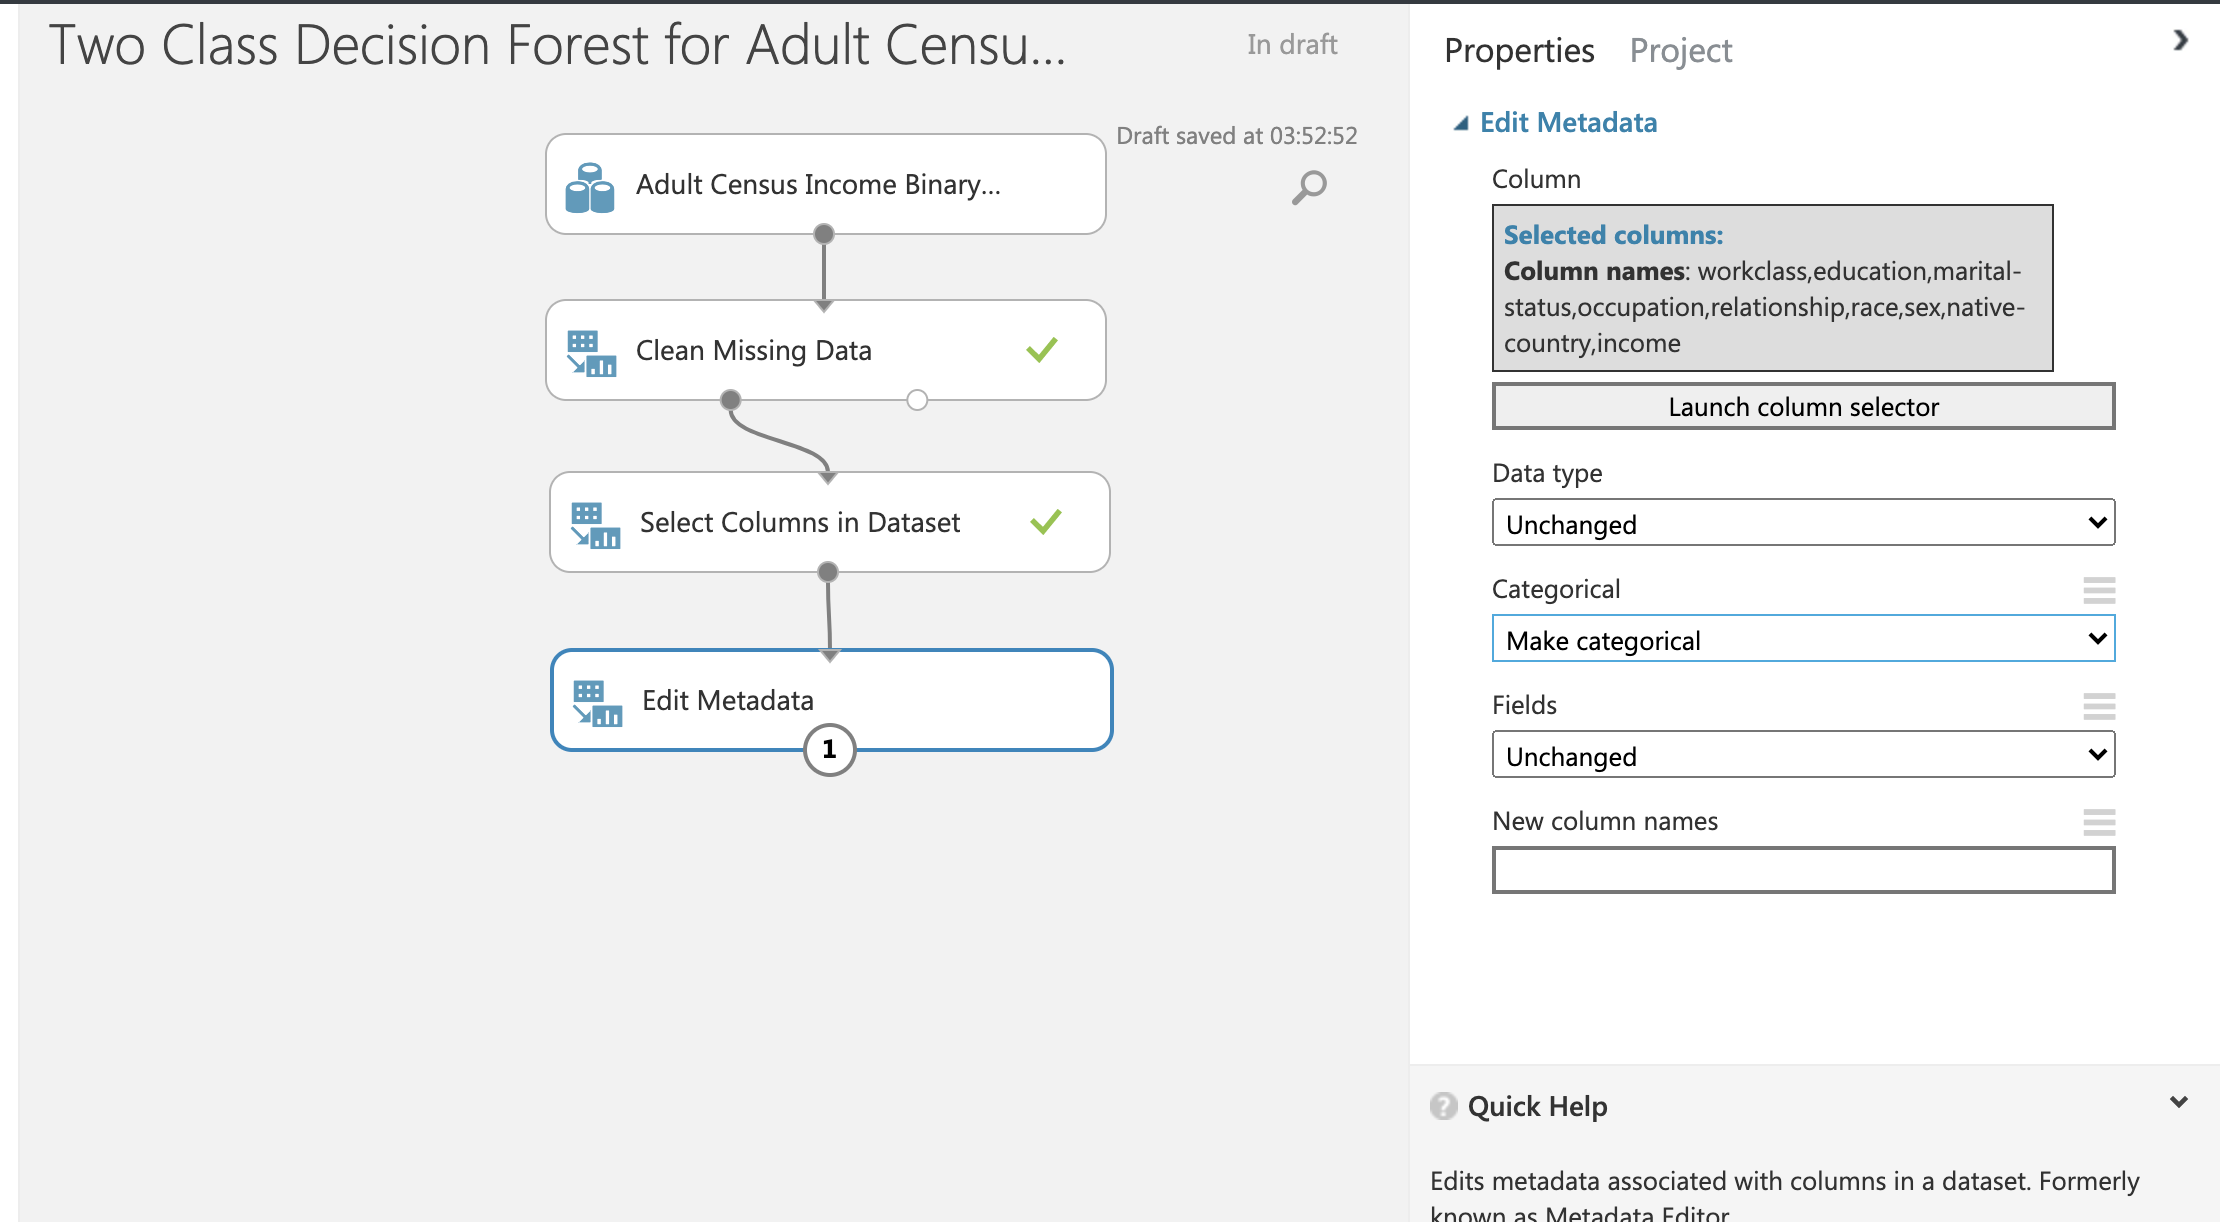
Task: Open the Data type dropdown
Action: tap(1802, 522)
